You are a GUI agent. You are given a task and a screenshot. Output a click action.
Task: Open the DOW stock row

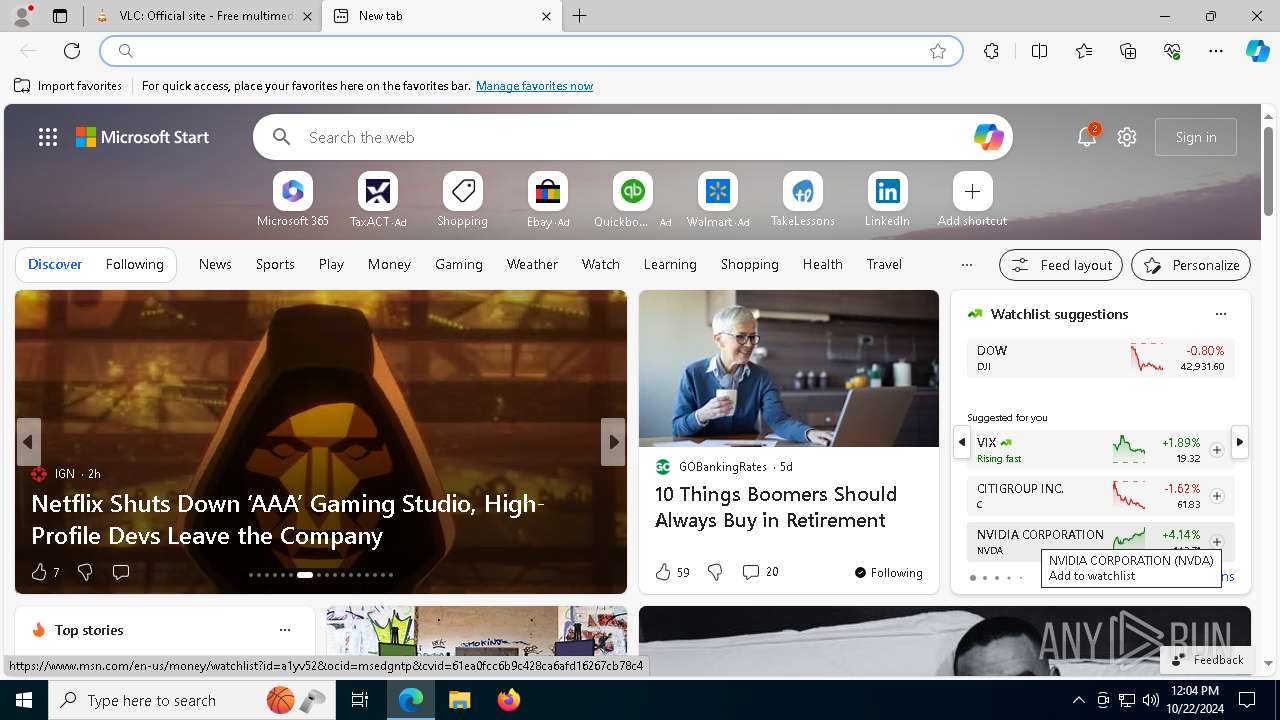[1100, 358]
